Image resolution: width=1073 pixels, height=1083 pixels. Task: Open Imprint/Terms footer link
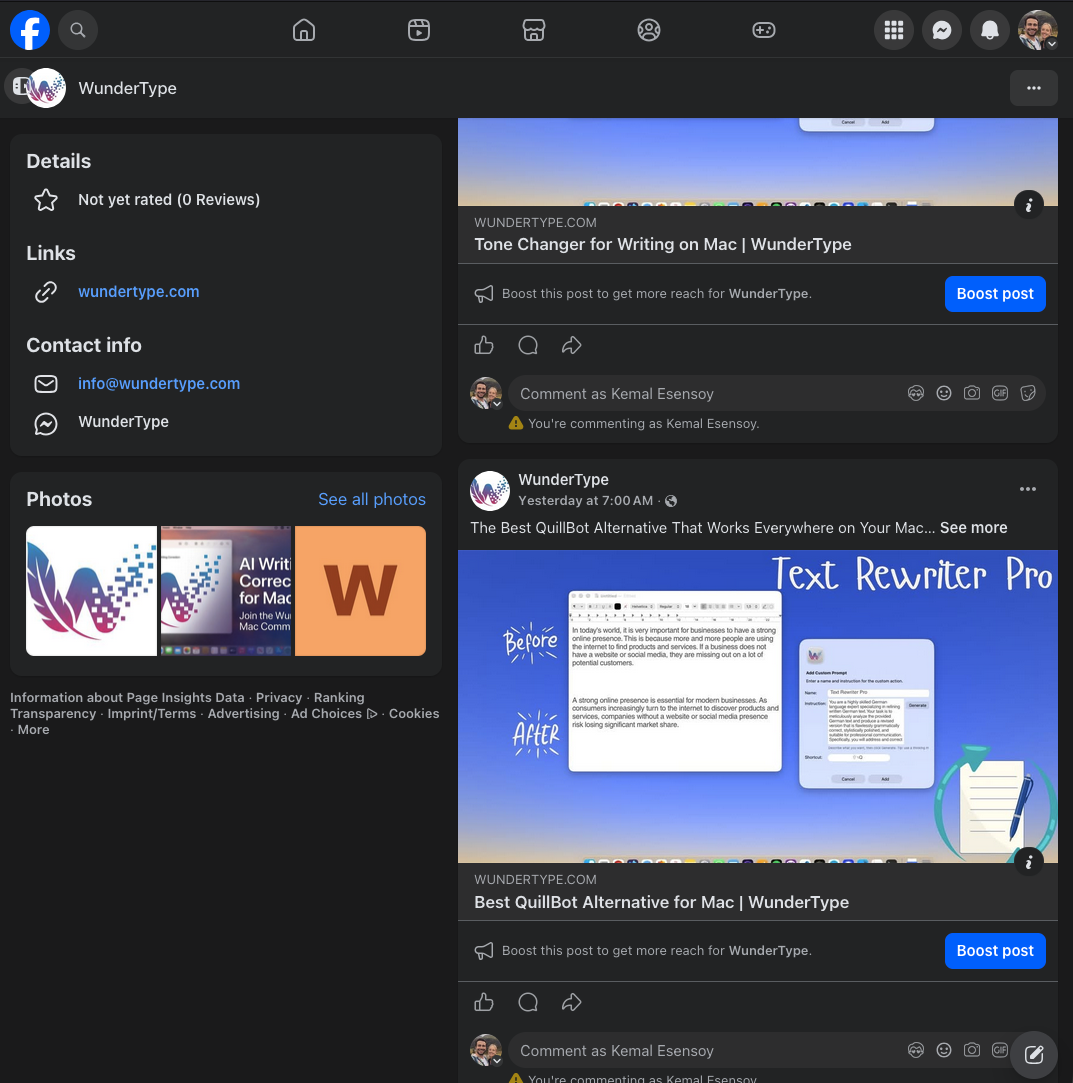pos(152,713)
